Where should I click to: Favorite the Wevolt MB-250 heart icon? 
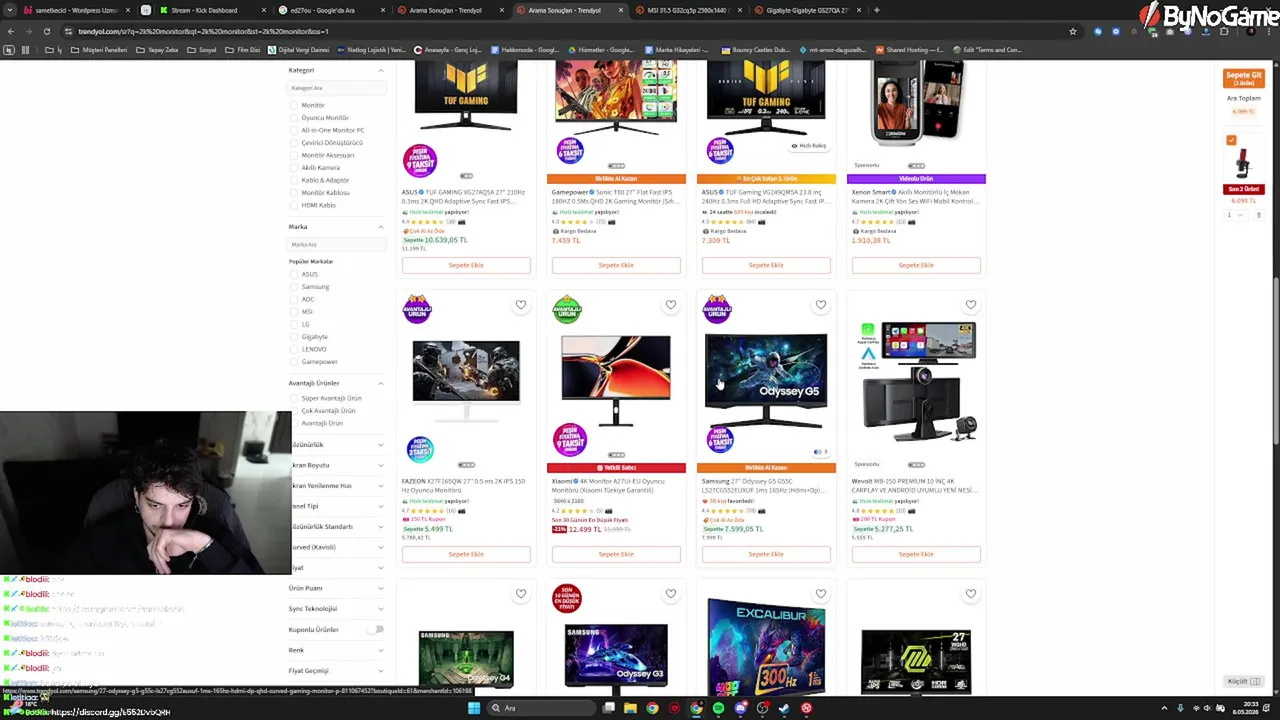click(970, 304)
